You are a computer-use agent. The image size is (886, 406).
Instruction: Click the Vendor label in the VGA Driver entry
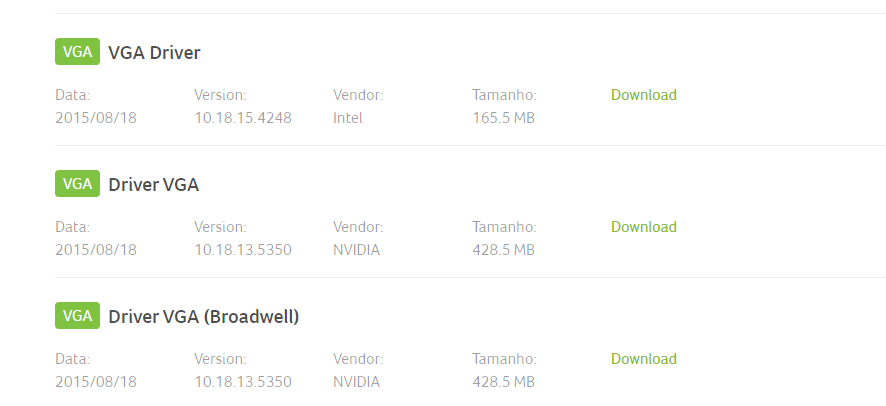click(x=358, y=95)
